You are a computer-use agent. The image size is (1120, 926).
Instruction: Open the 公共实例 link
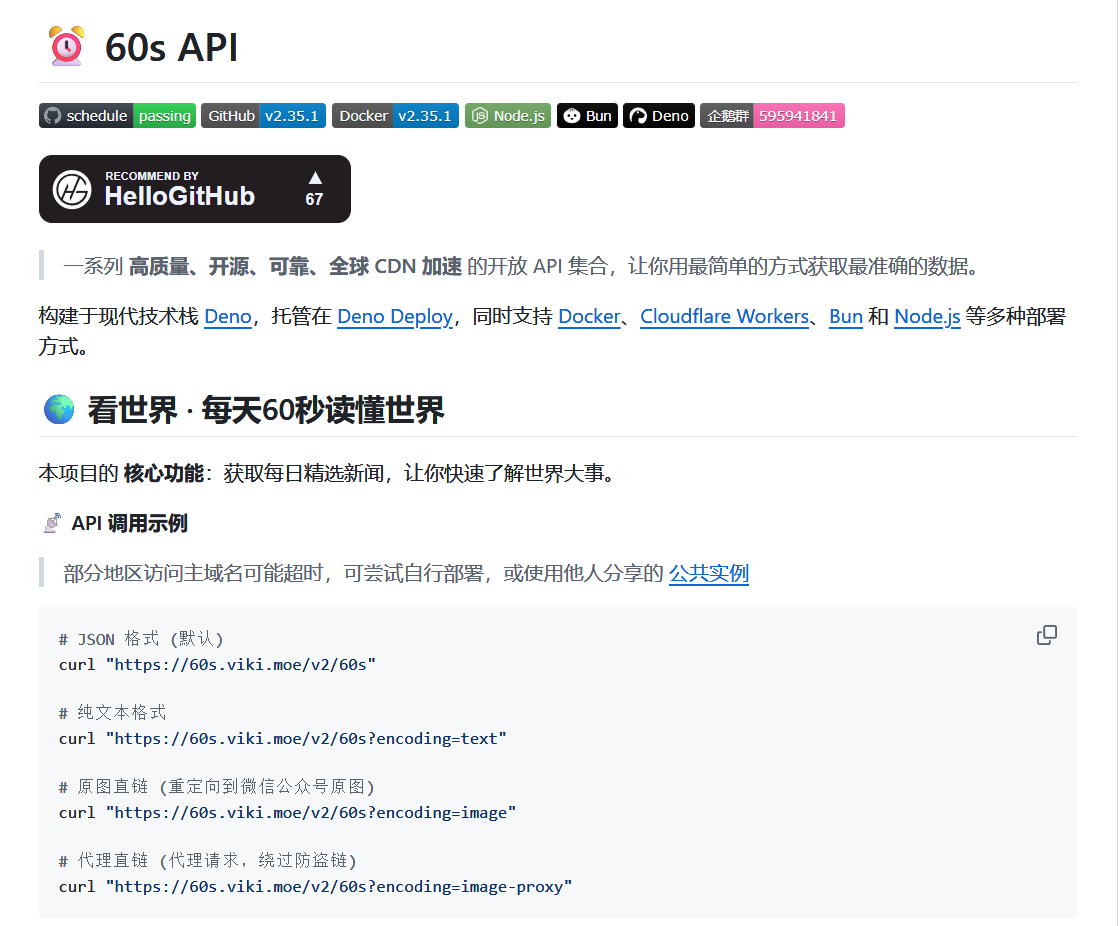708,573
